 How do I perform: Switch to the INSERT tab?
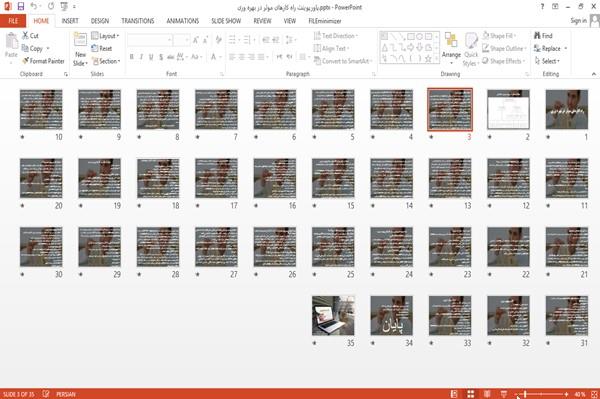70,21
